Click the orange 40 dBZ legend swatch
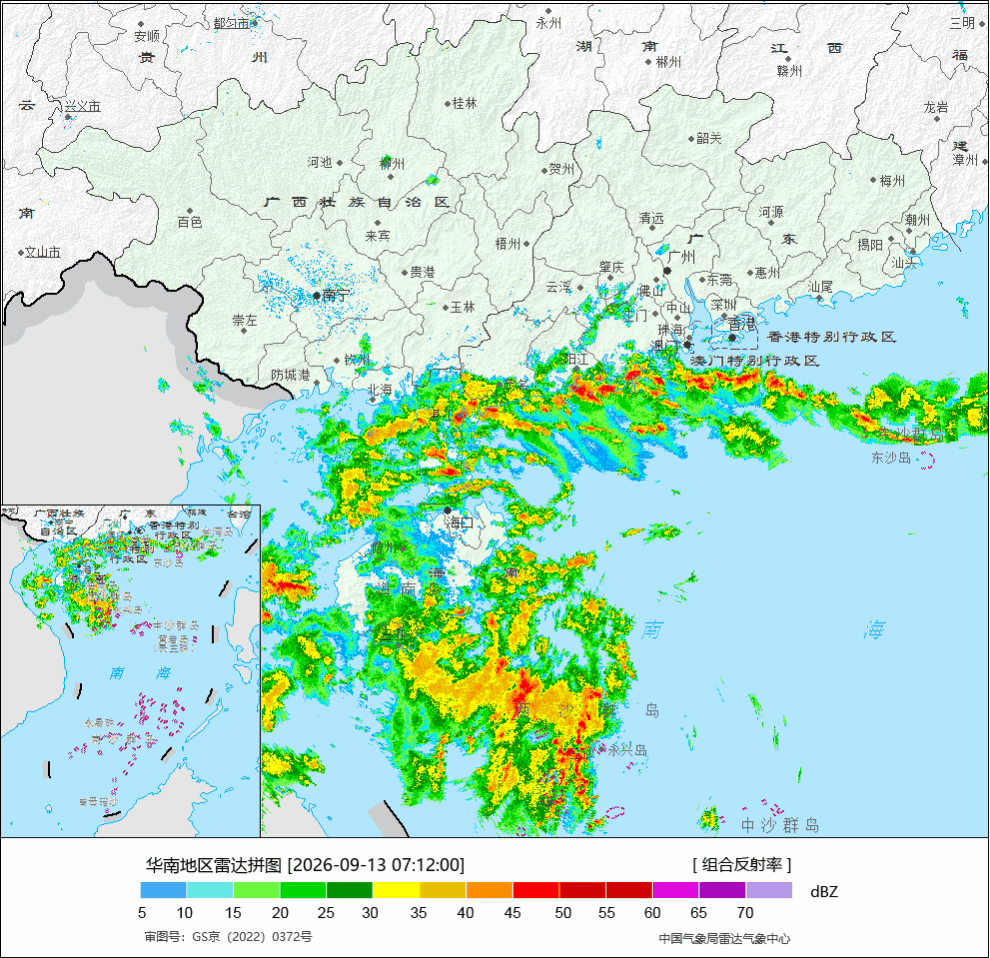Image resolution: width=990 pixels, height=958 pixels. pyautogui.click(x=489, y=890)
